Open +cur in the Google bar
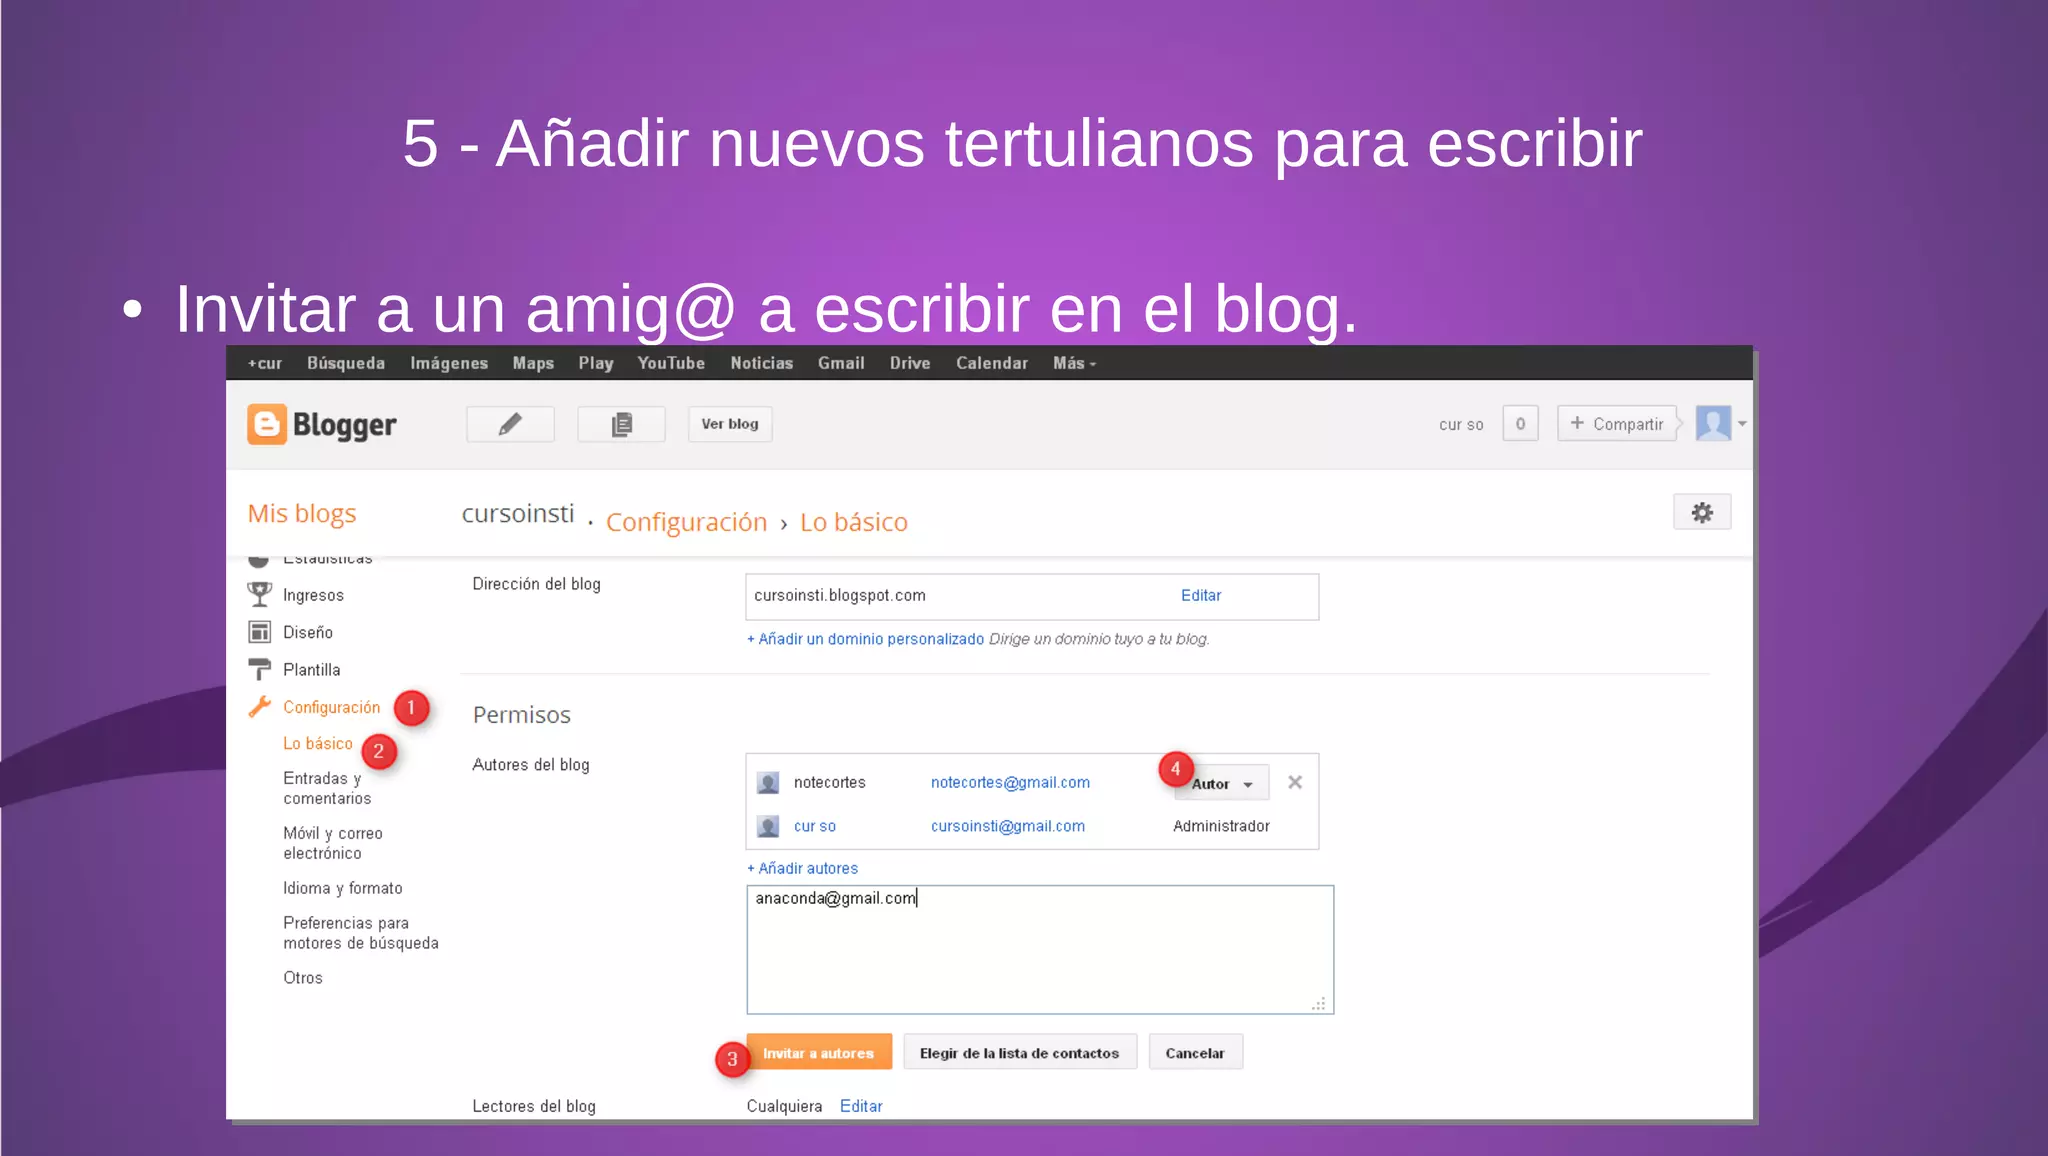Image resolution: width=2048 pixels, height=1156 pixels. click(x=265, y=363)
